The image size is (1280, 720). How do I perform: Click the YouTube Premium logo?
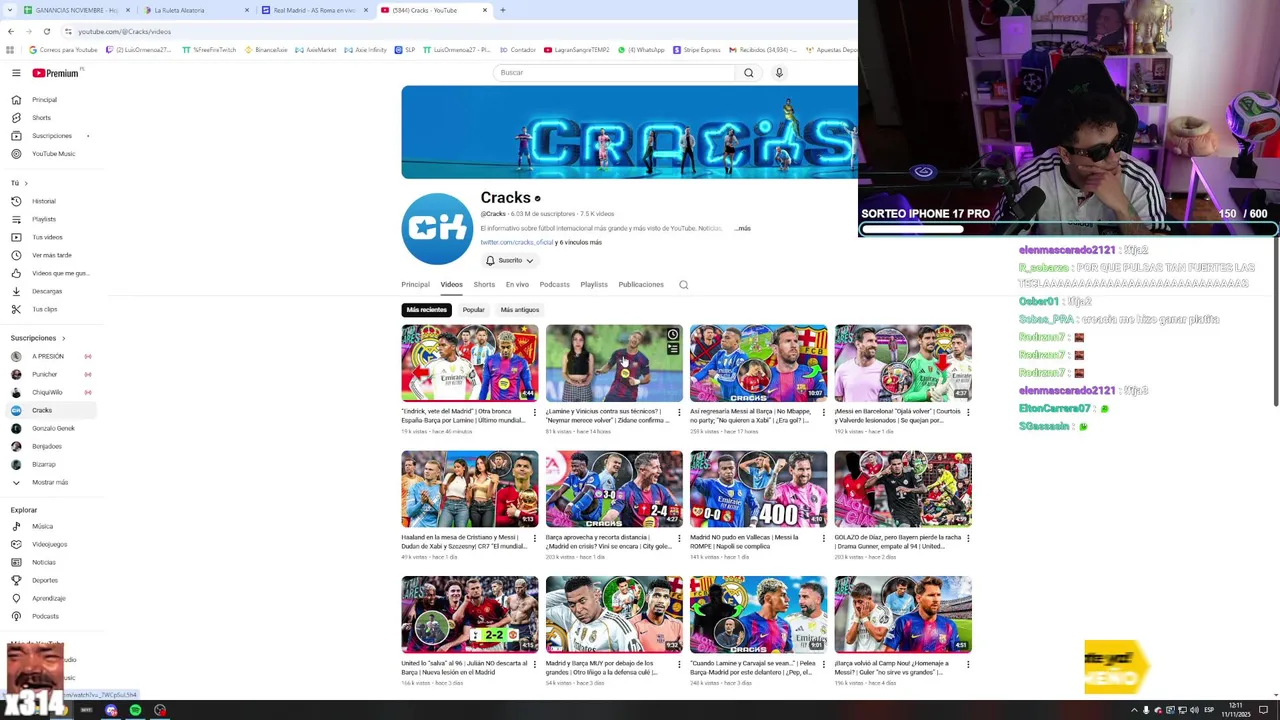pos(55,73)
